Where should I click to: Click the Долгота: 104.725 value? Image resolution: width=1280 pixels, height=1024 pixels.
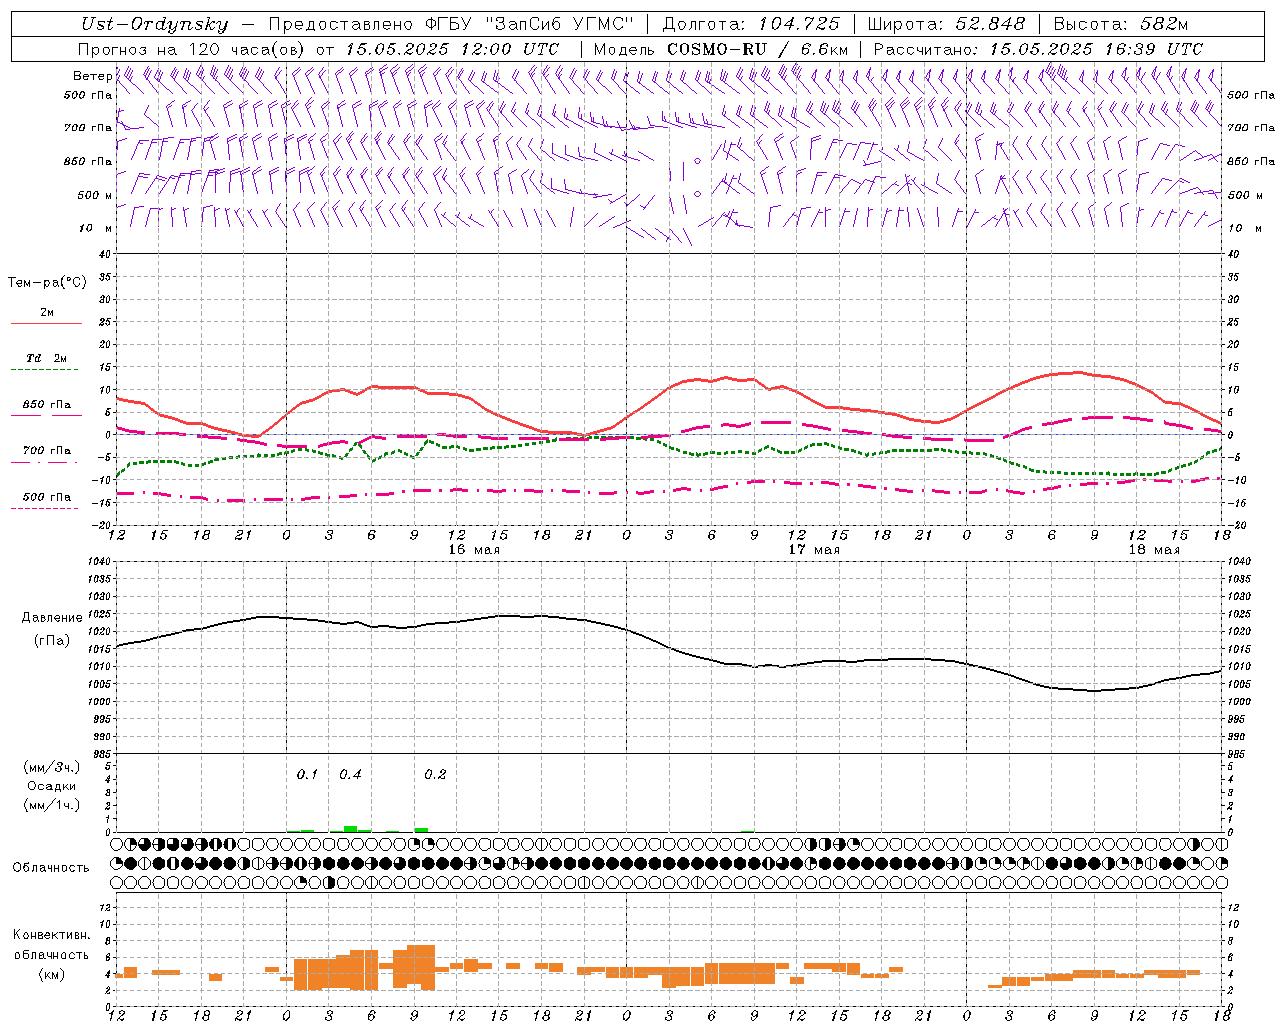pyautogui.click(x=751, y=25)
